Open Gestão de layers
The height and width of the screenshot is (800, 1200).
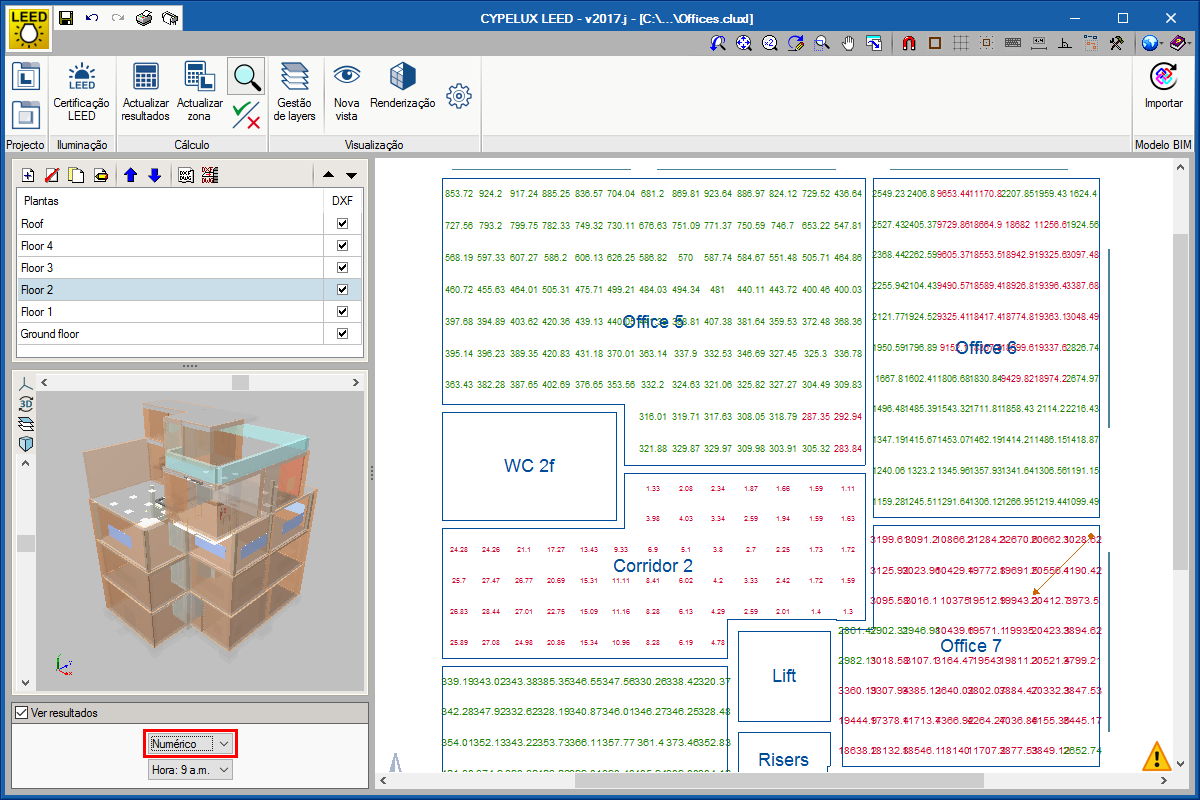(295, 92)
